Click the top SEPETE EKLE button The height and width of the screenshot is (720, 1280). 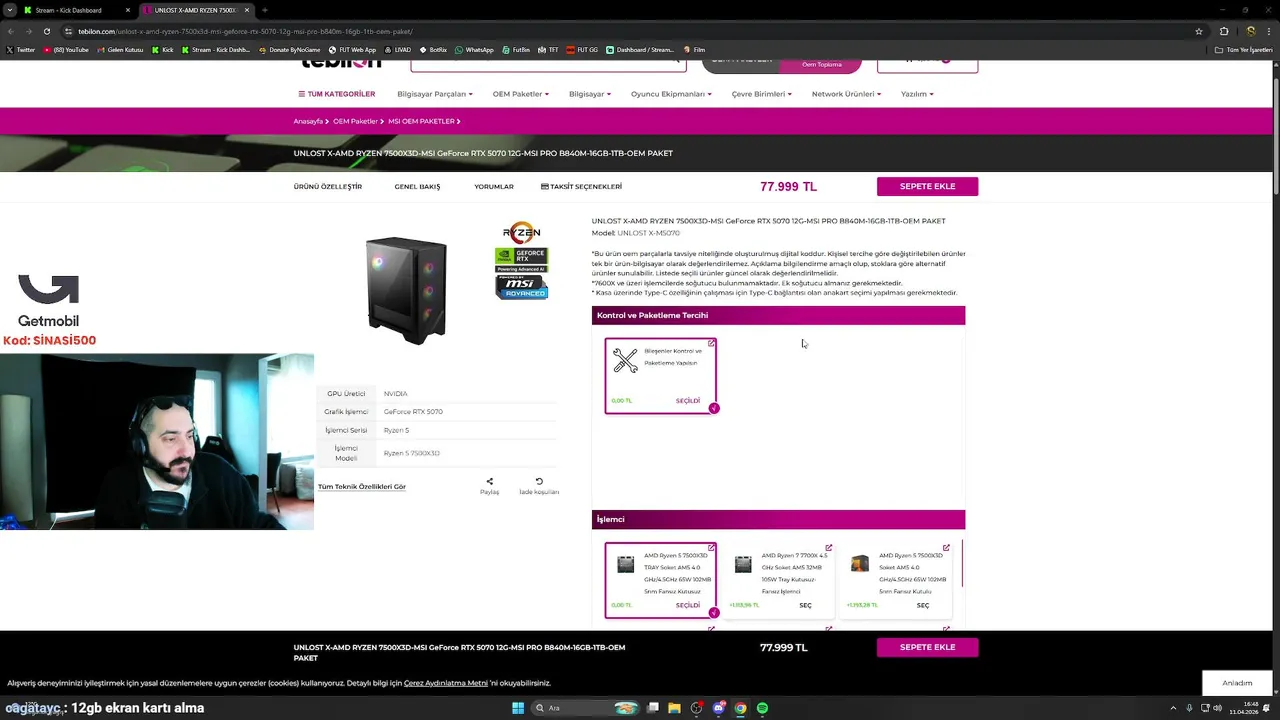pos(927,186)
